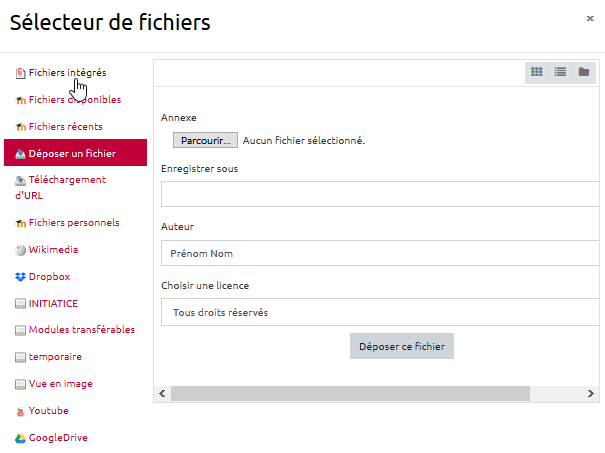
Task: Open the Dropbox repository
Action: point(49,276)
